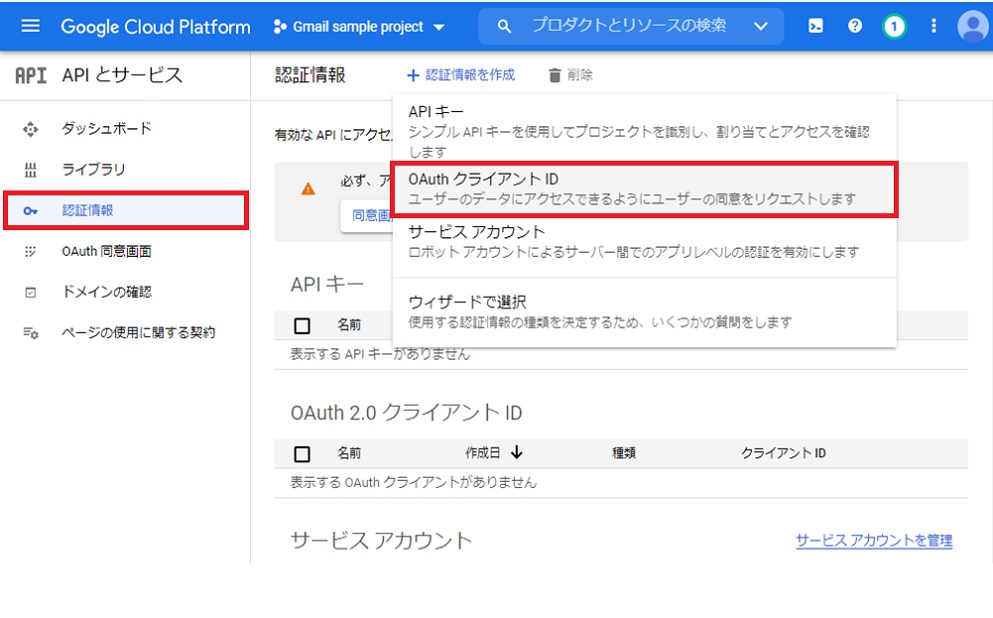Image resolution: width=993 pixels, height=618 pixels.
Task: View notifications via the numbered badge icon
Action: point(893,26)
